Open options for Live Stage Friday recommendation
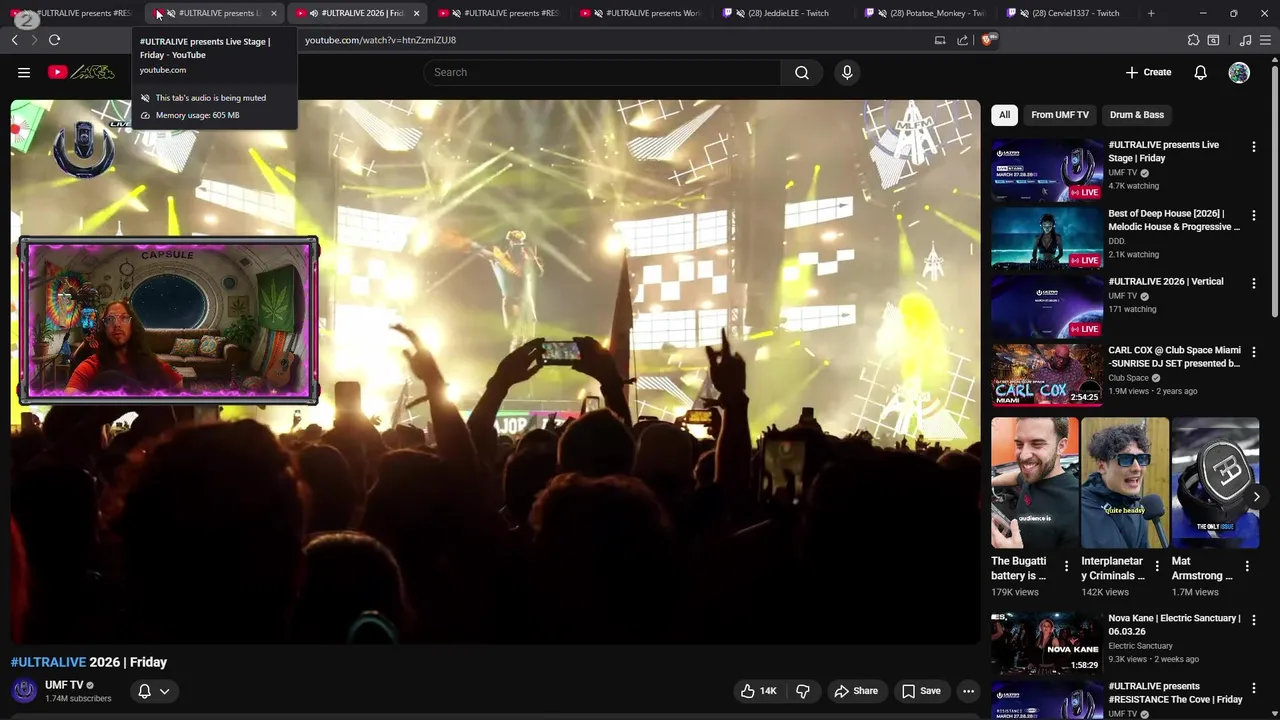The image size is (1280, 720). [x=1253, y=146]
